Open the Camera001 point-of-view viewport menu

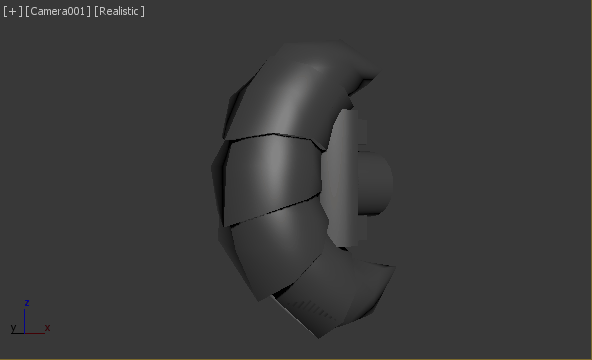58,11
